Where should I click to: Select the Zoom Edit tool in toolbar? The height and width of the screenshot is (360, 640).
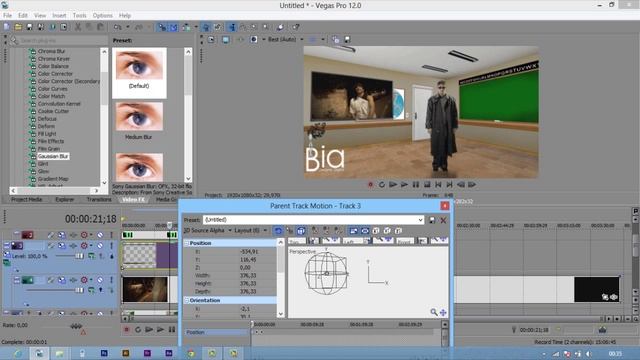coord(266,27)
